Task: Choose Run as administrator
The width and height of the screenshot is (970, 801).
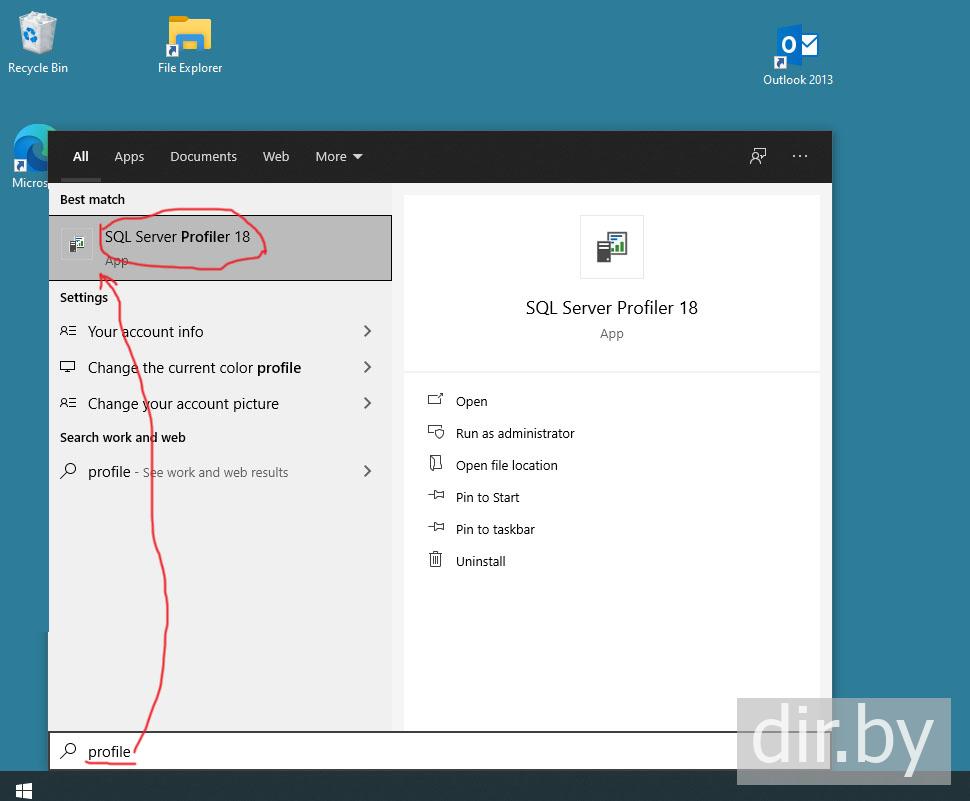Action: tap(515, 434)
